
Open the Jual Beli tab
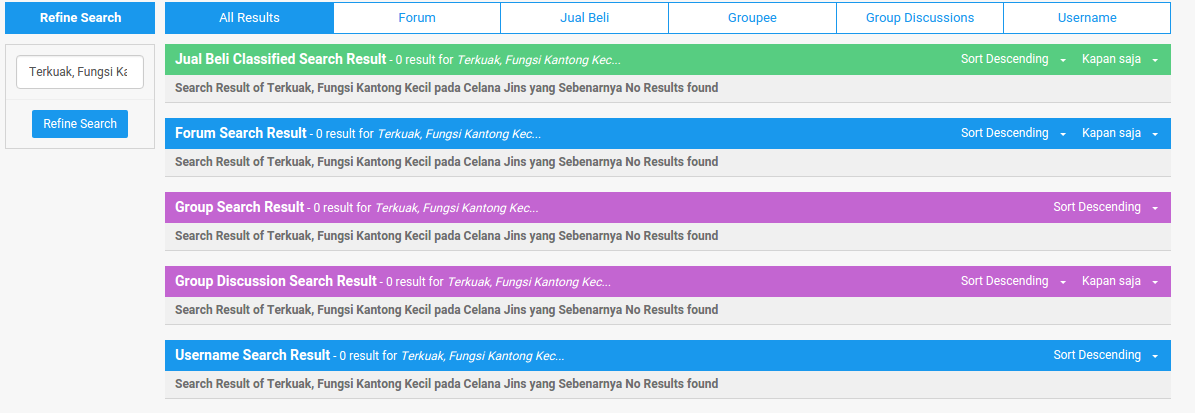(585, 18)
